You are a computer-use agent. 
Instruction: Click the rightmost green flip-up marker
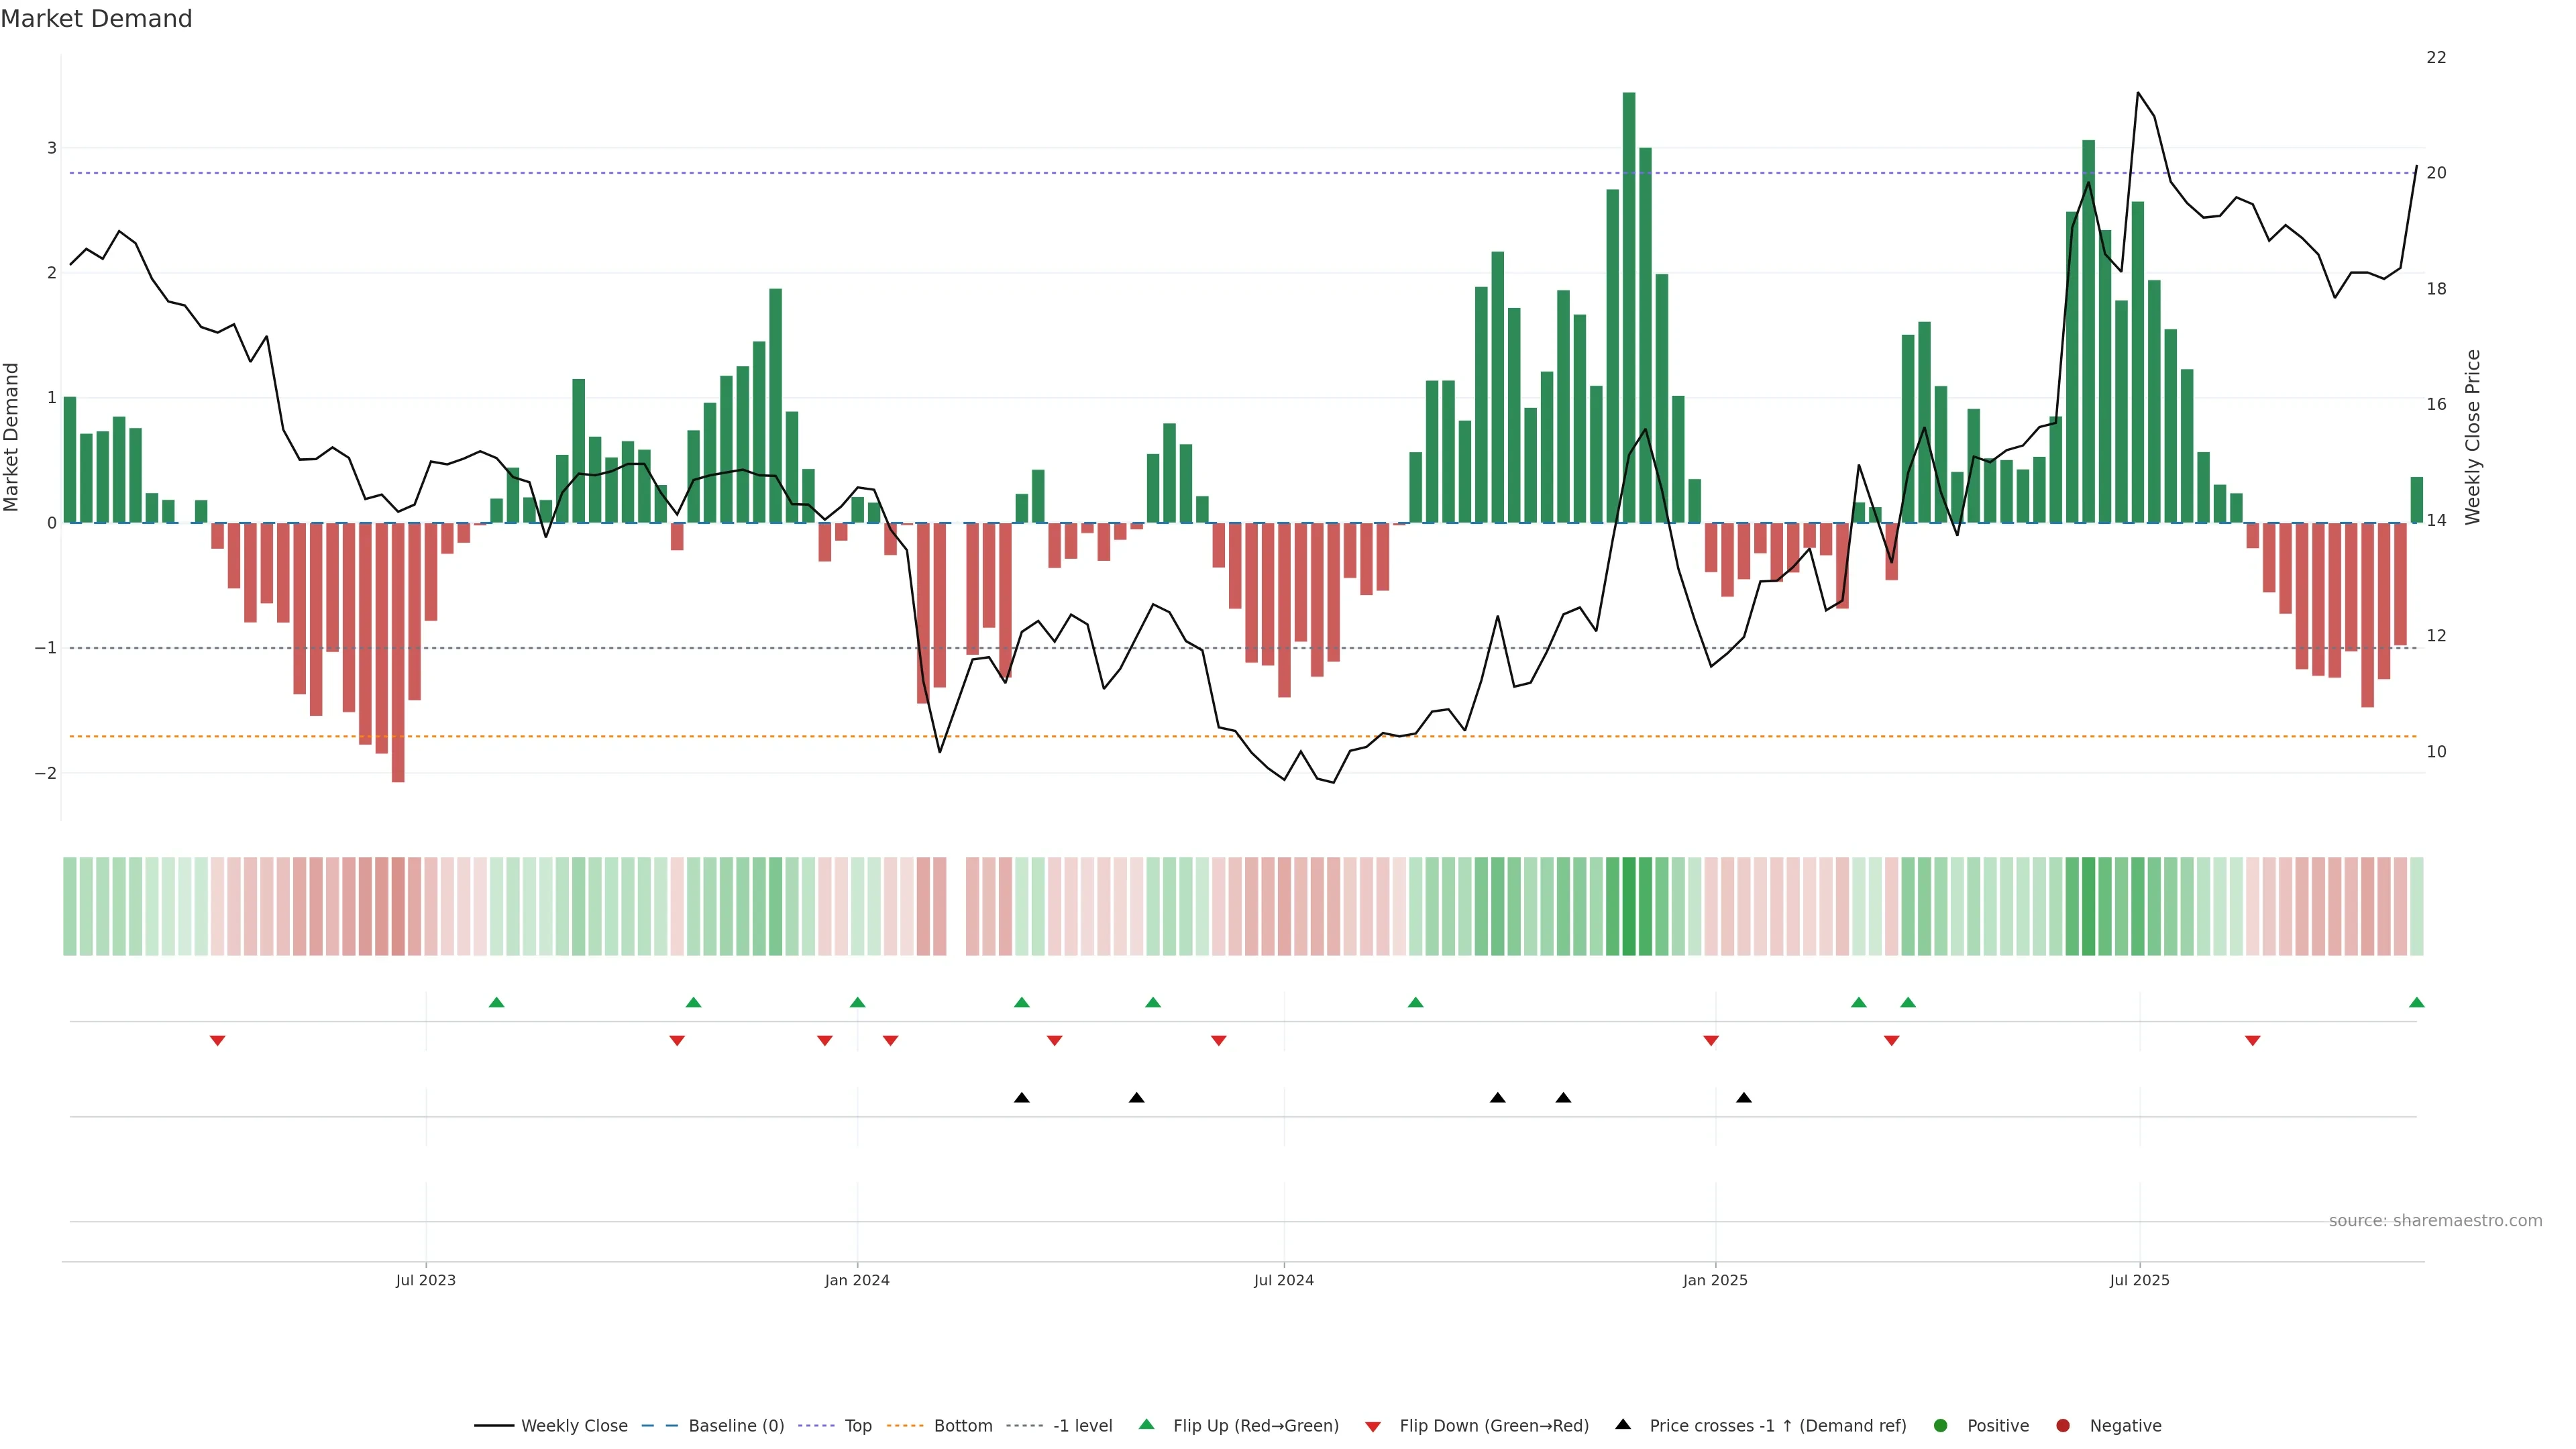[x=2417, y=1002]
